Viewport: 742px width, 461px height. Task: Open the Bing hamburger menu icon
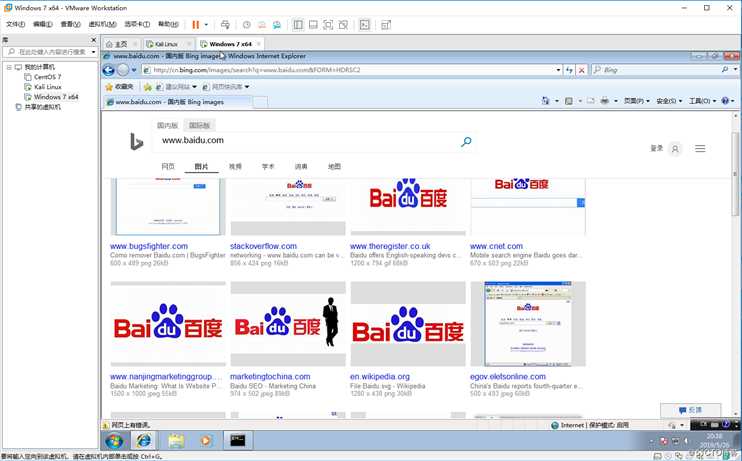coord(700,149)
